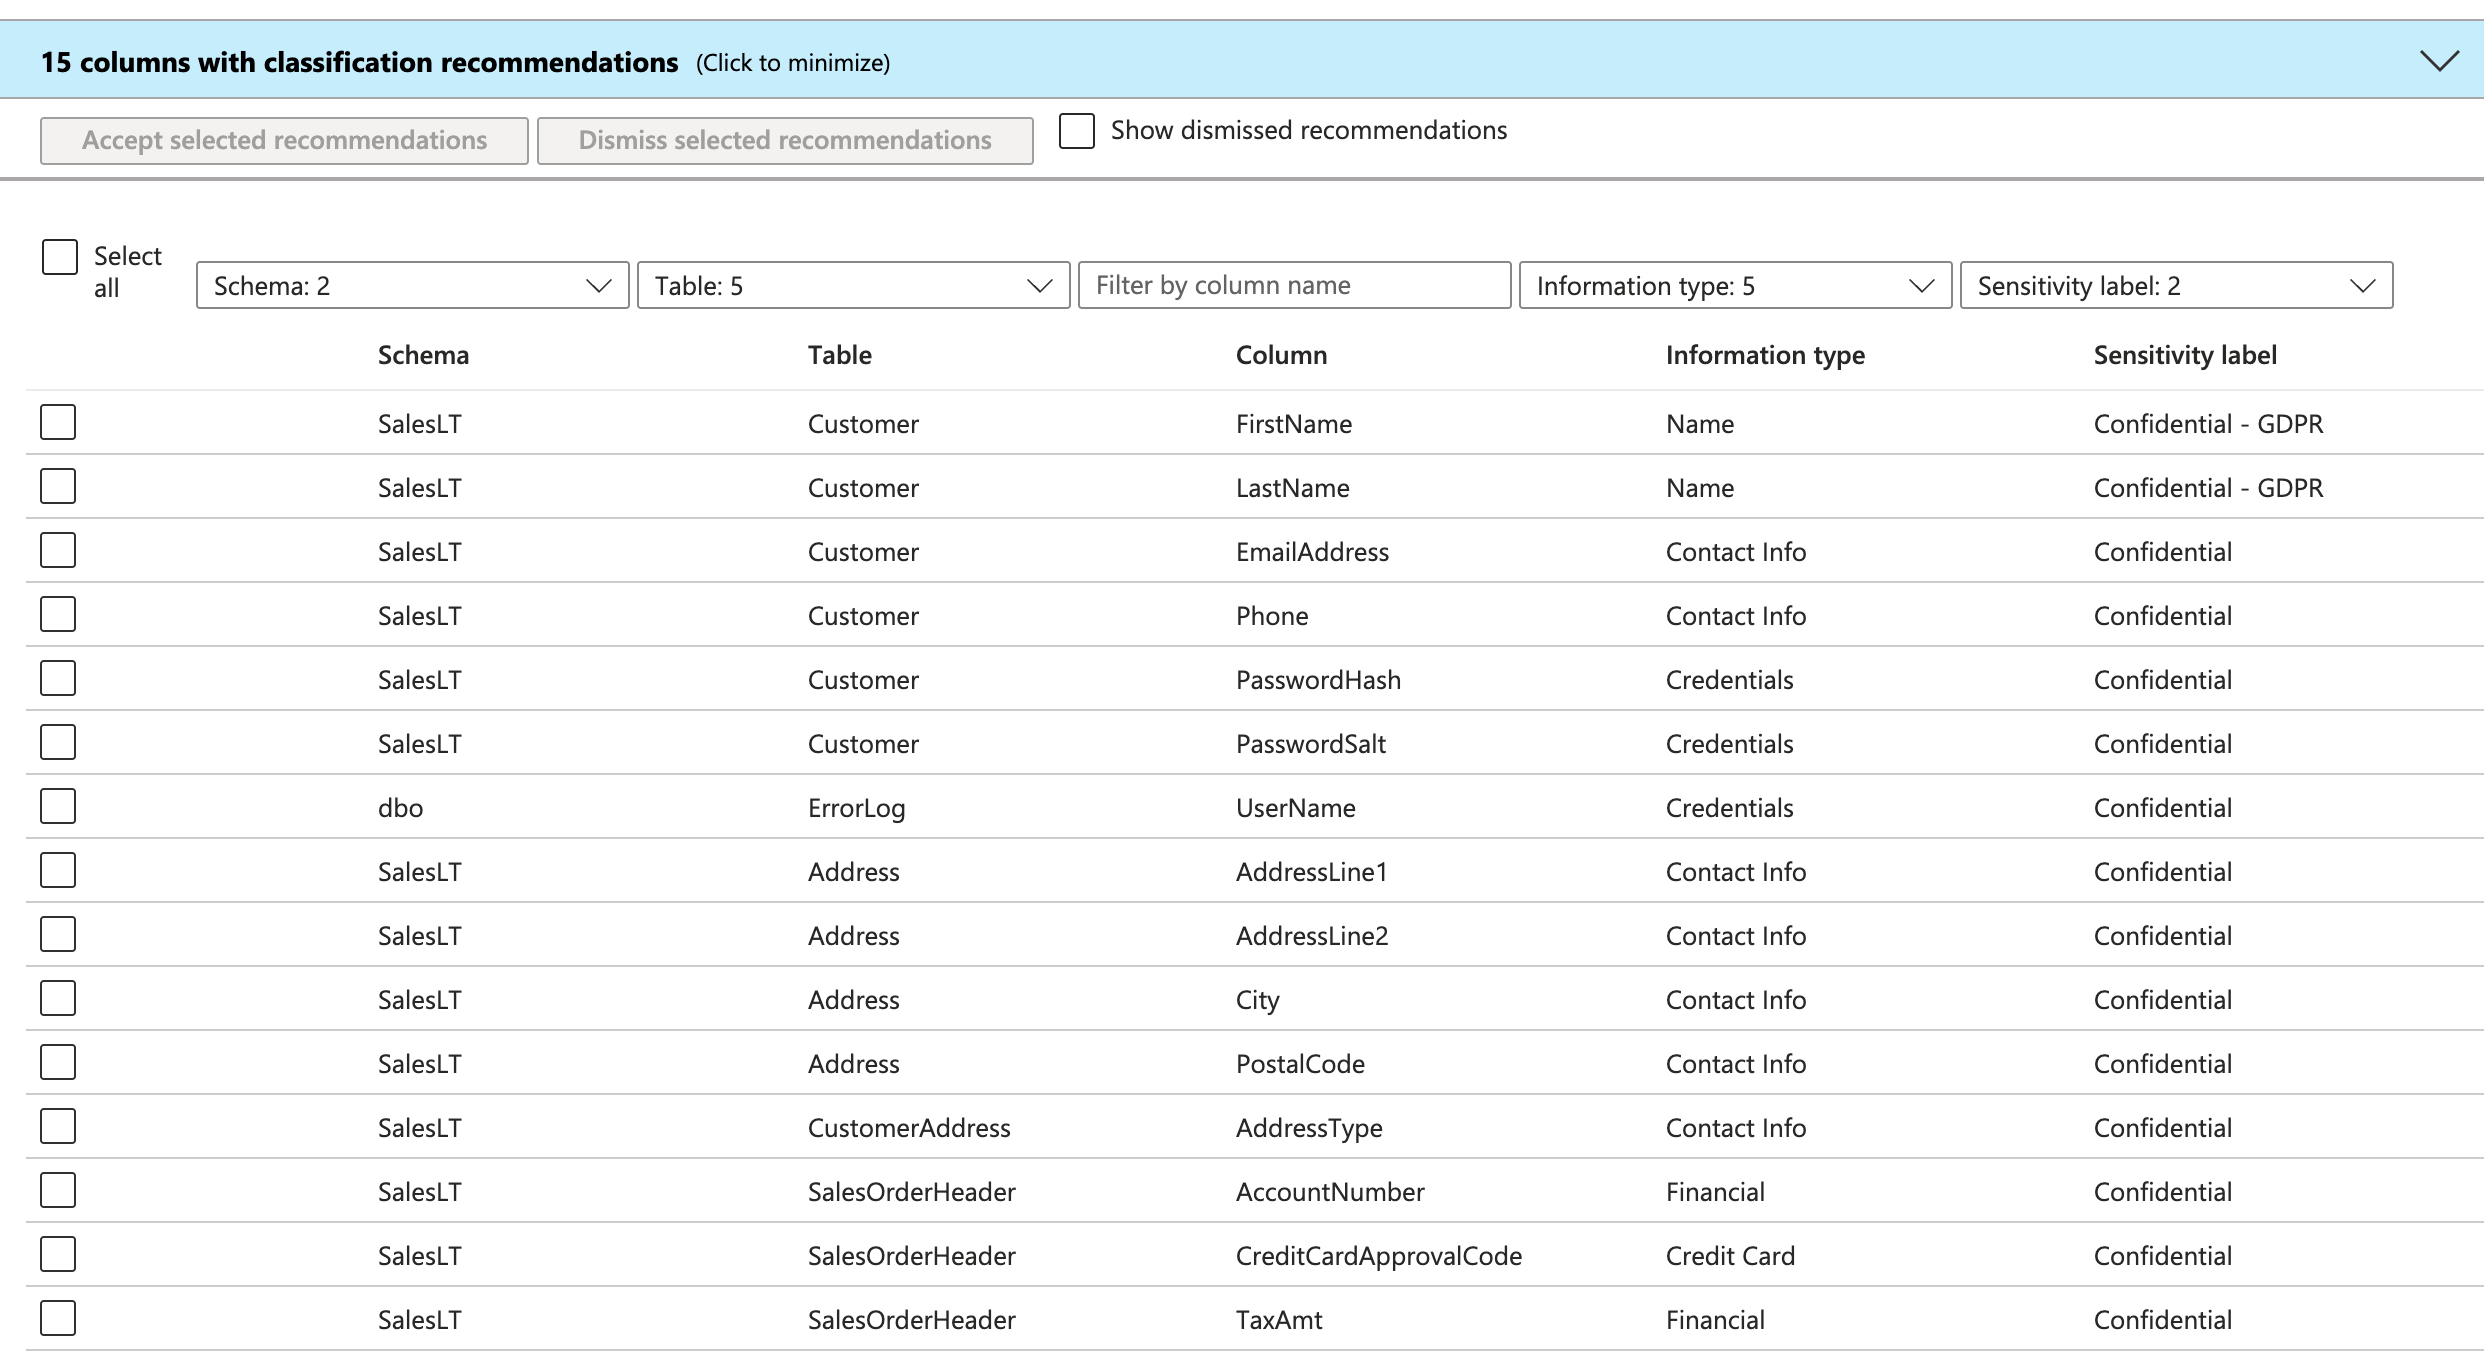The height and width of the screenshot is (1370, 2484).
Task: Tick the PostalCode row checkbox
Action: [x=58, y=1063]
